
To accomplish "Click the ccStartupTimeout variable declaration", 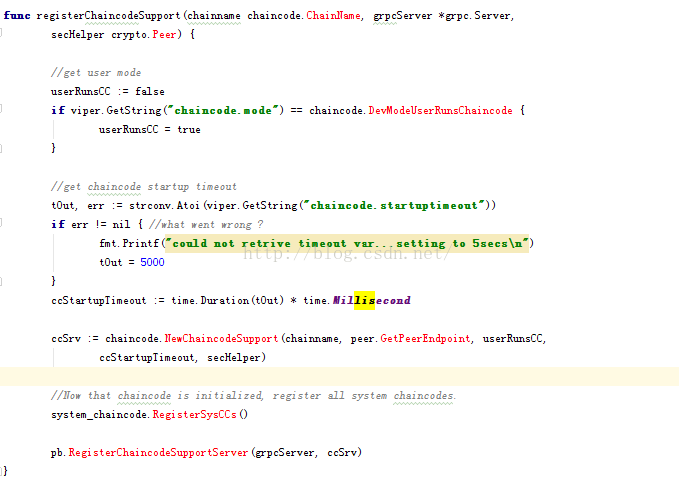I will tap(99, 300).
